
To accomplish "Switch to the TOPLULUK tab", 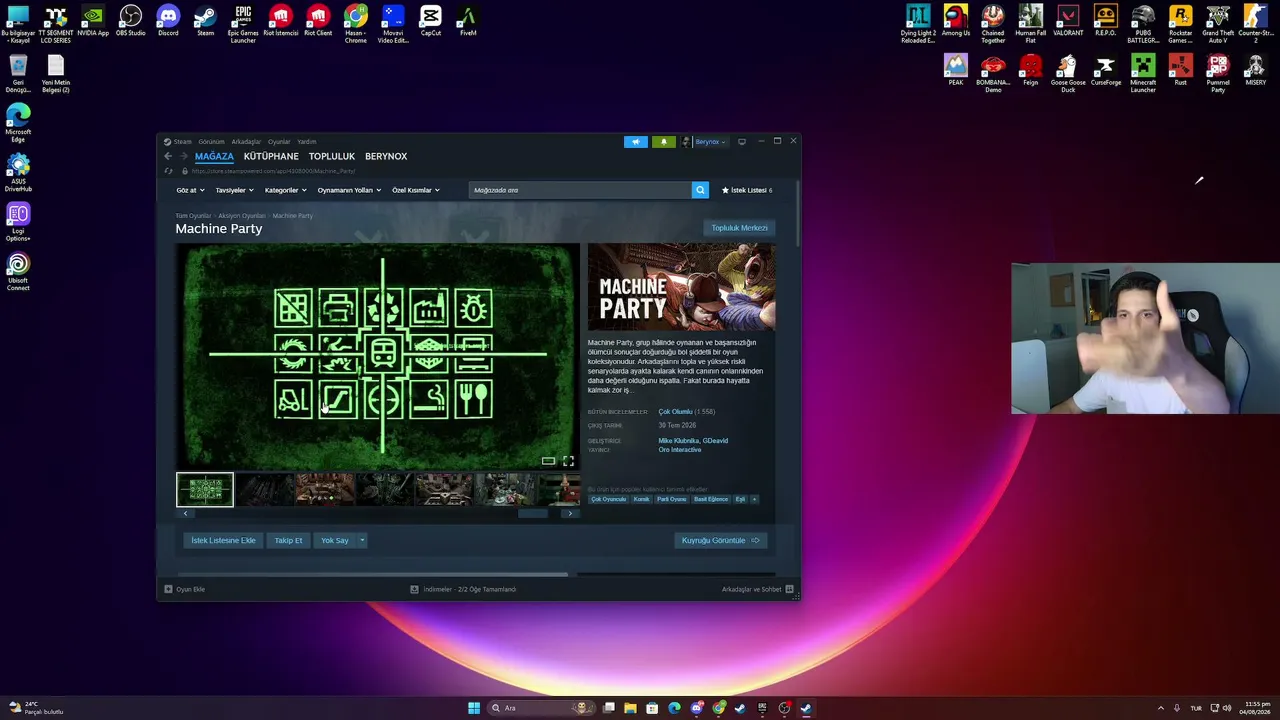I will (x=332, y=157).
